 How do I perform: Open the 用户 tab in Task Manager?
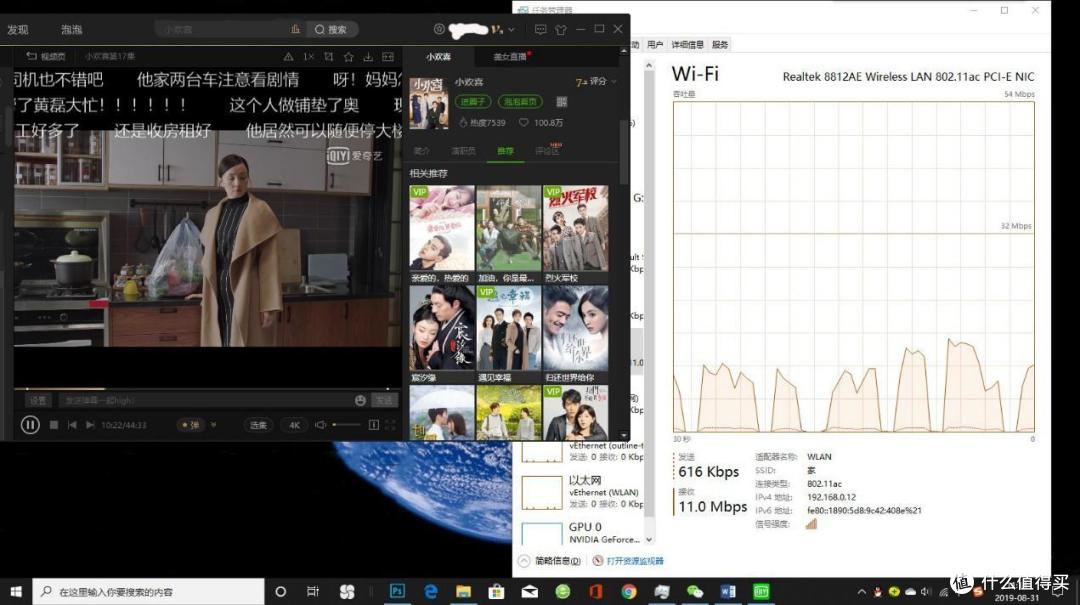pyautogui.click(x=654, y=45)
